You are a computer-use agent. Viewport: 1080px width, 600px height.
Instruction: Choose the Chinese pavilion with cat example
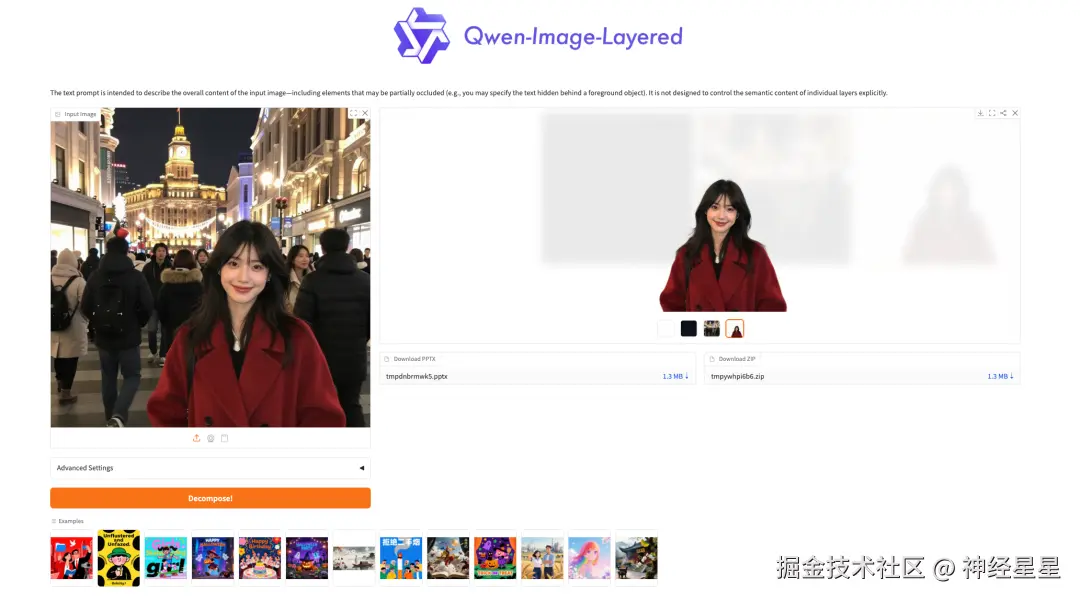click(x=636, y=558)
